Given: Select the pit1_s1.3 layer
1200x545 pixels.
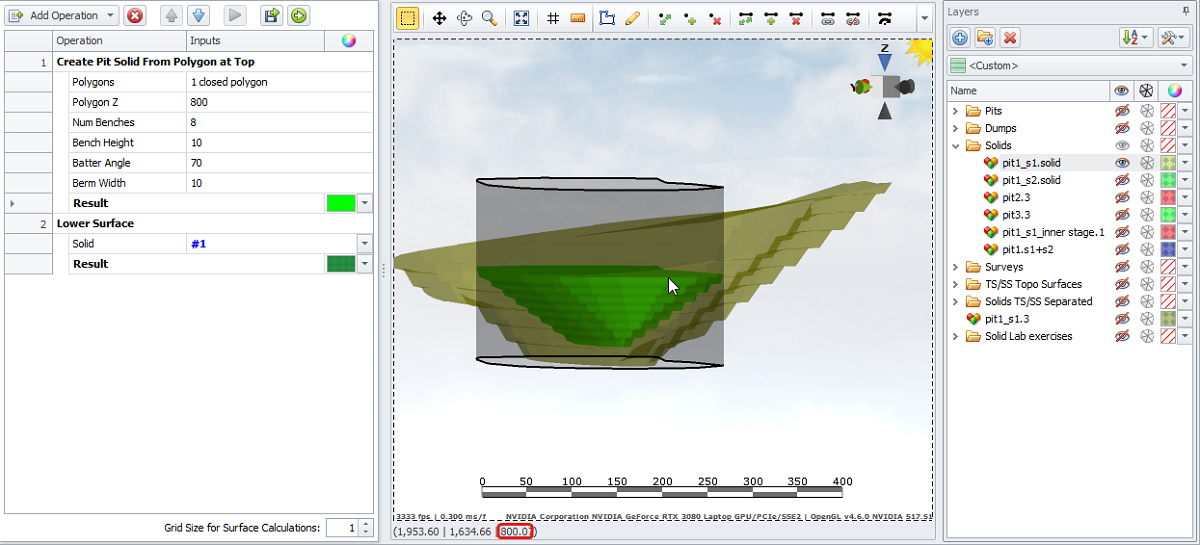Looking at the screenshot, I should tap(1008, 319).
